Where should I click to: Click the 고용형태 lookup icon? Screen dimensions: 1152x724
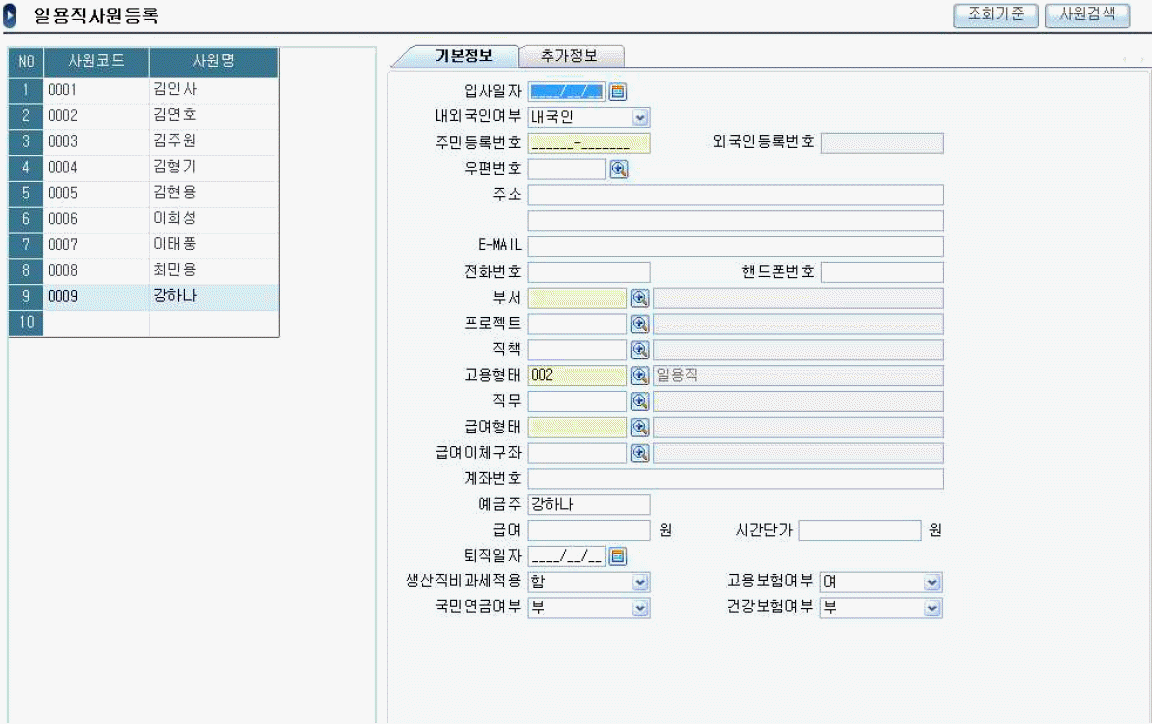640,376
